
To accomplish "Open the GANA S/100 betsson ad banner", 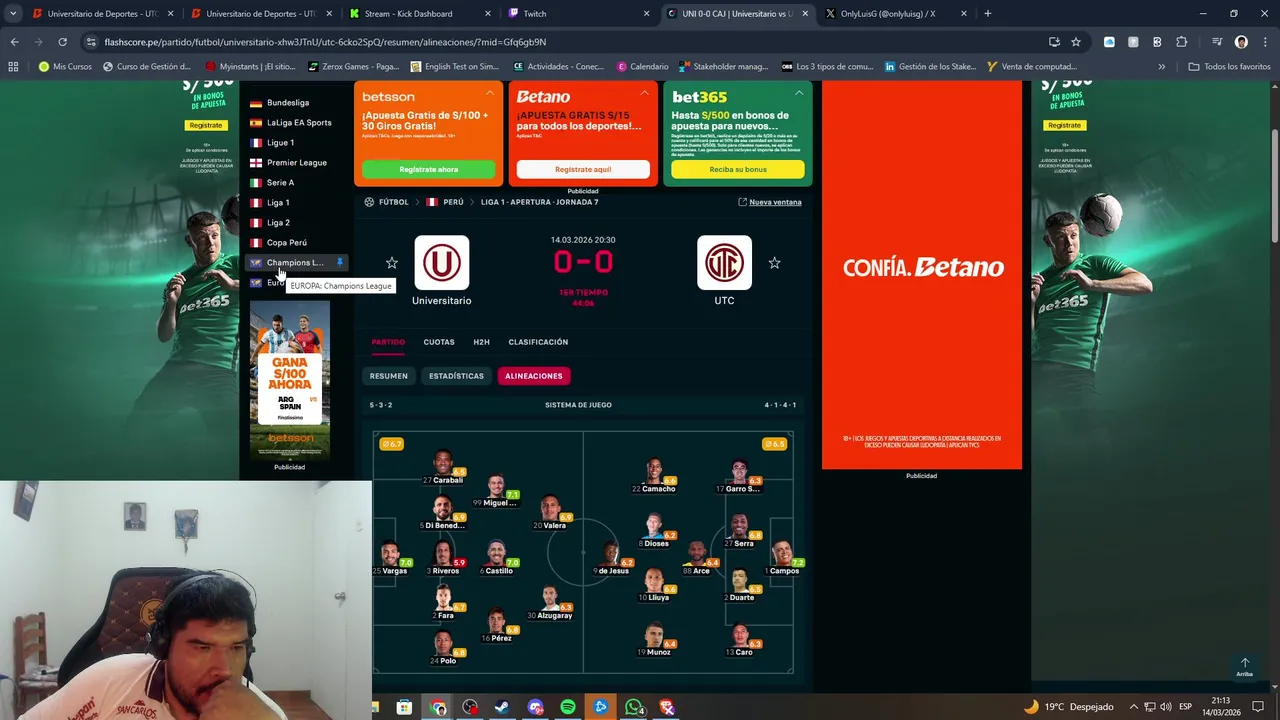I will (290, 379).
